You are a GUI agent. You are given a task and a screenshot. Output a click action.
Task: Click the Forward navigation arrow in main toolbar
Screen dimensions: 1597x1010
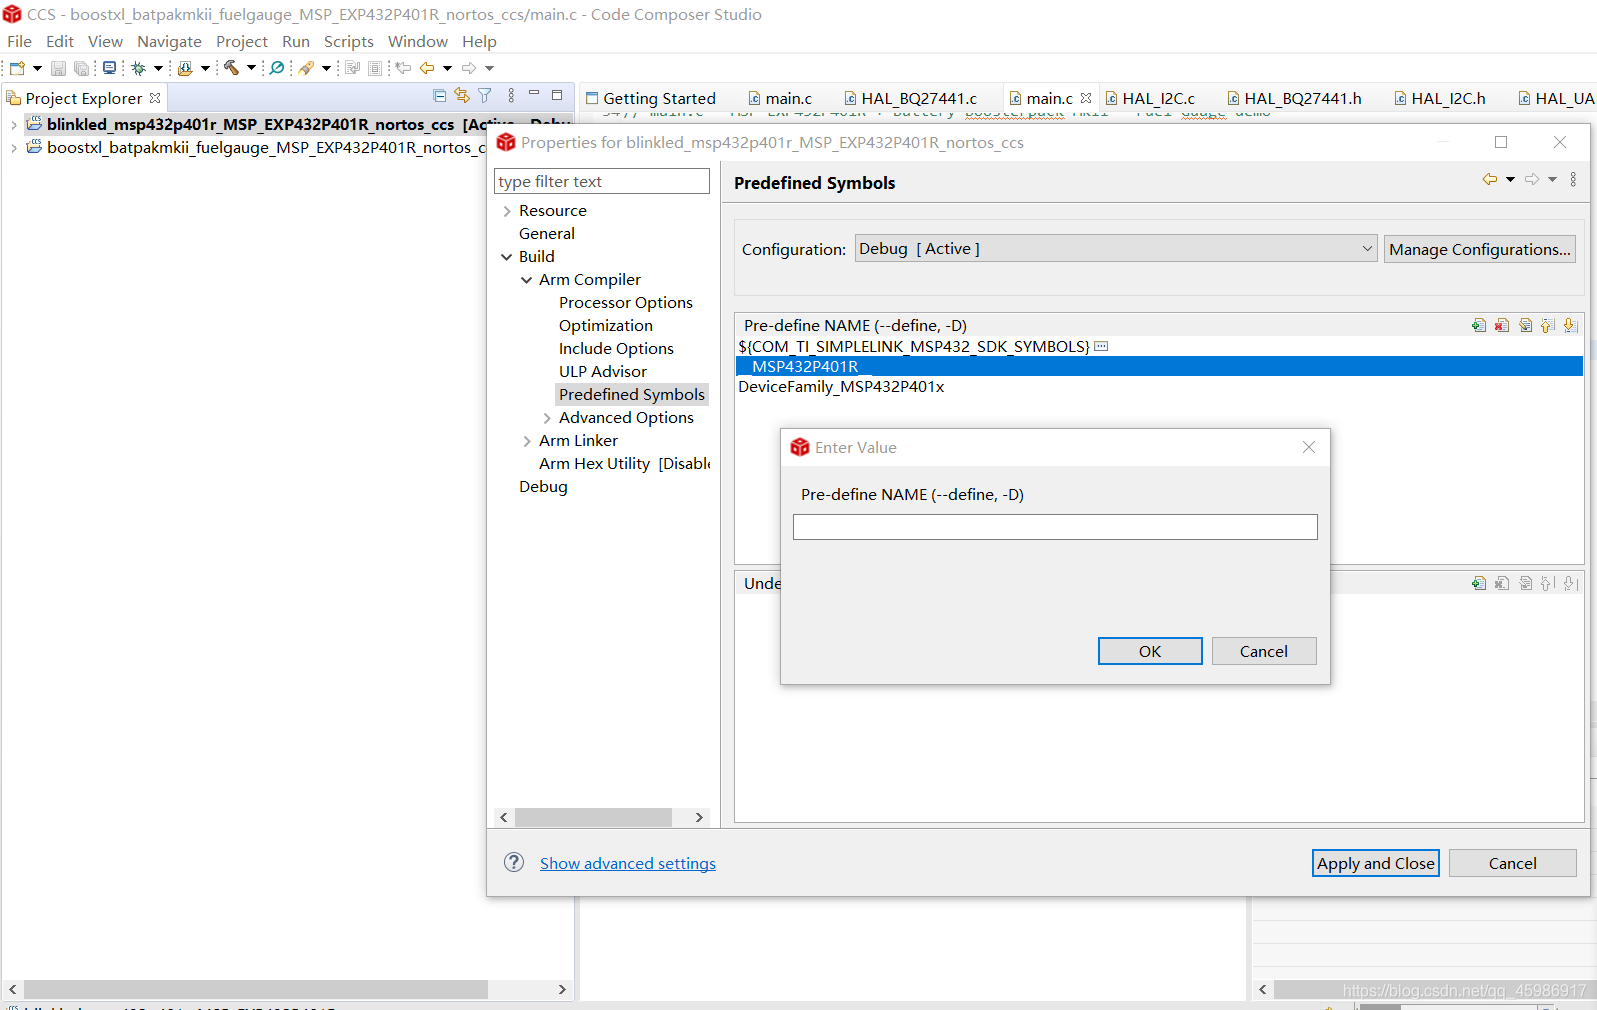pos(469,68)
